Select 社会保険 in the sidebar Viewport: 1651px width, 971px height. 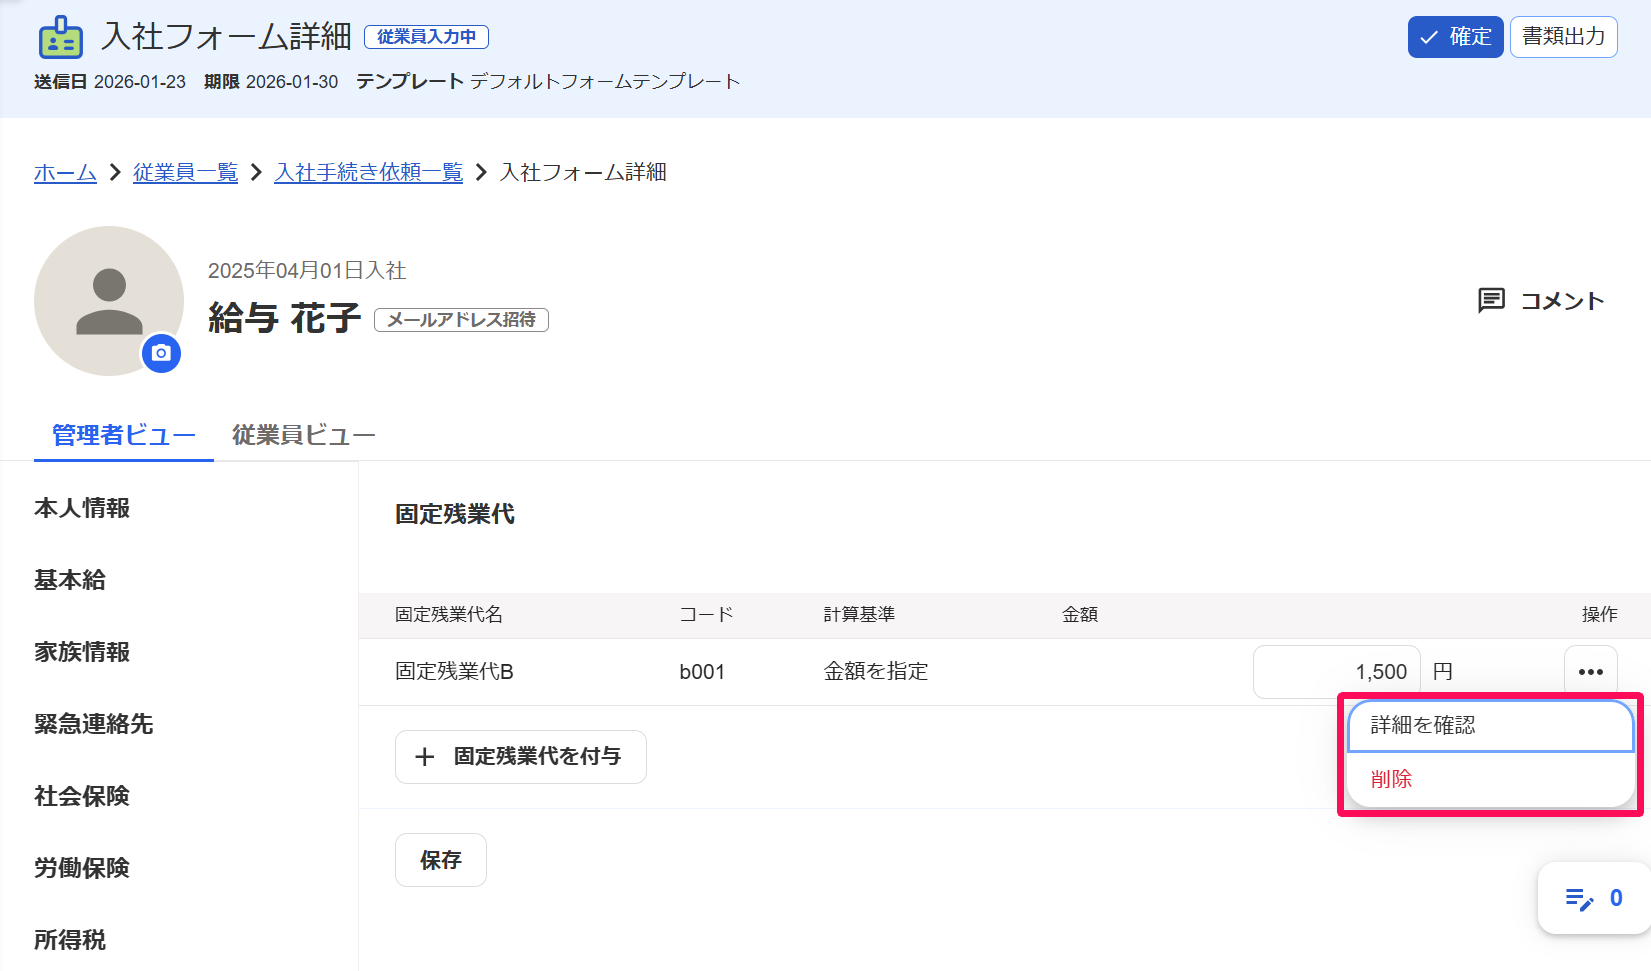click(82, 796)
